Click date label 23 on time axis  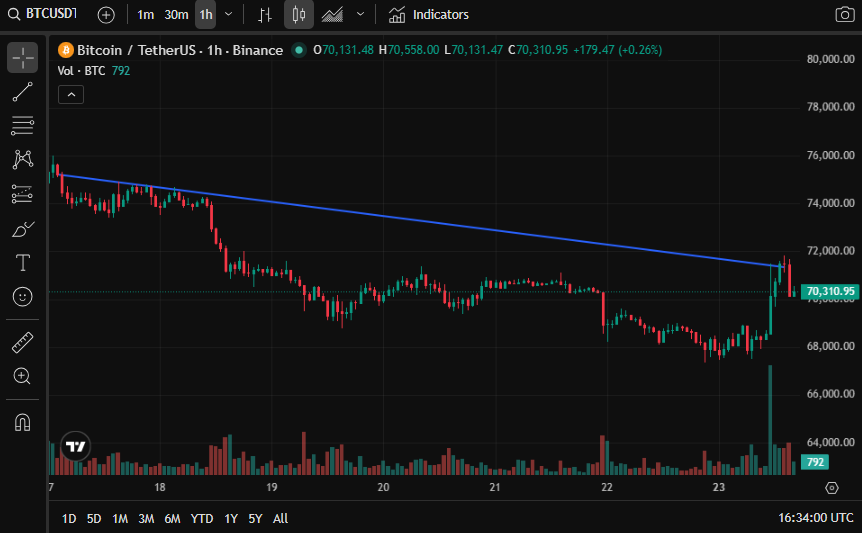coord(719,487)
